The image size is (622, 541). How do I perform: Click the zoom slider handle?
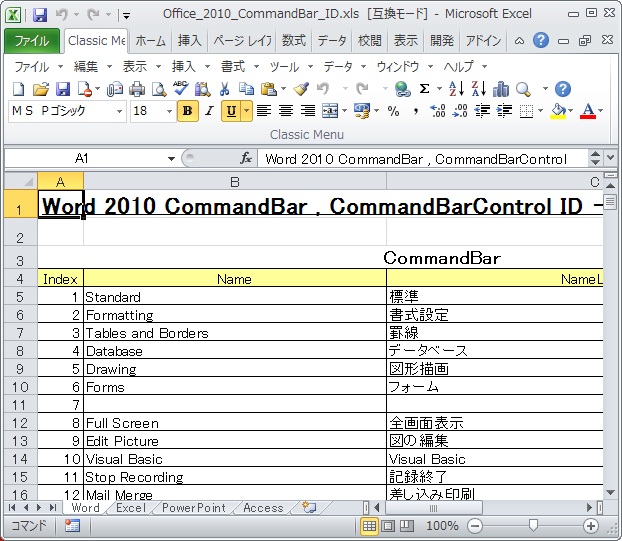(x=533, y=526)
